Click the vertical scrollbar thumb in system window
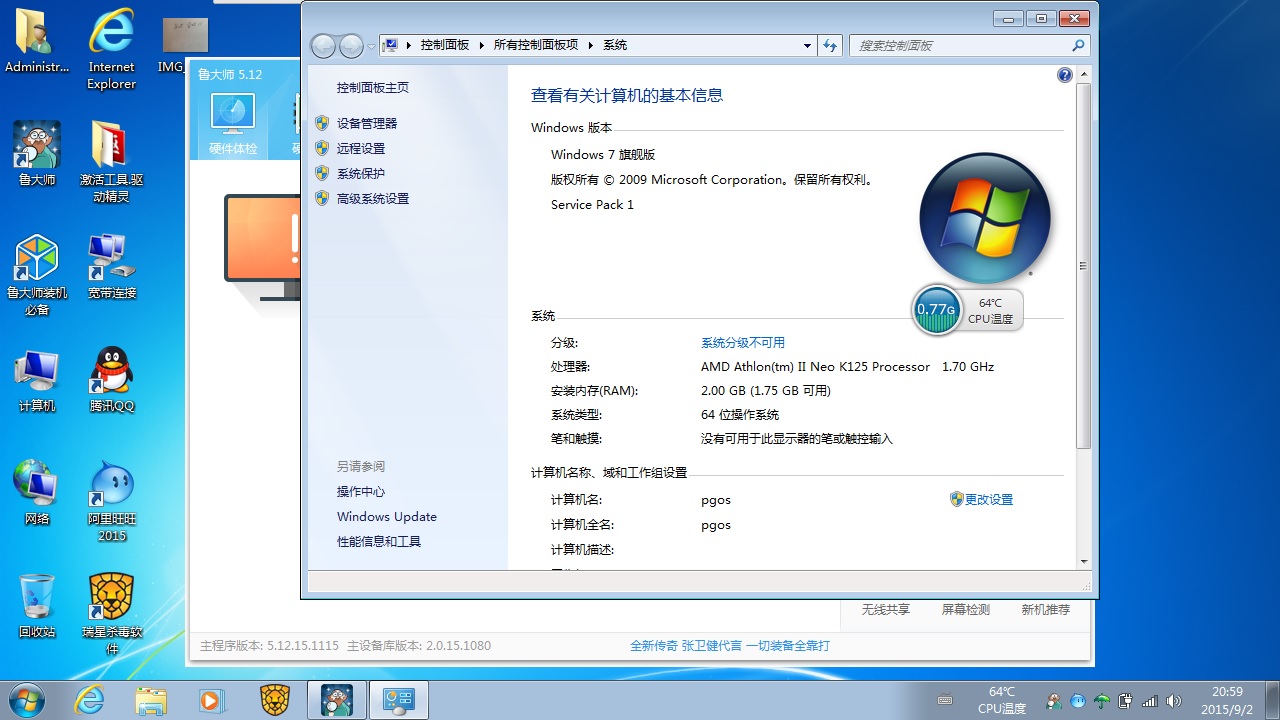Screen dimensions: 1280x720 pos(1083,266)
